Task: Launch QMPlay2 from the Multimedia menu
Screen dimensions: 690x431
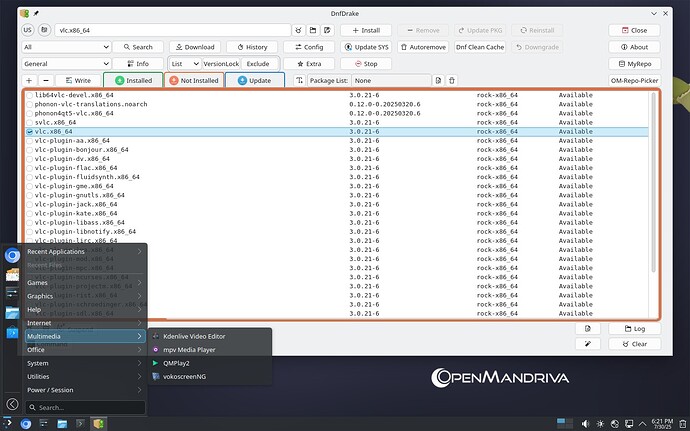Action: (x=209, y=363)
